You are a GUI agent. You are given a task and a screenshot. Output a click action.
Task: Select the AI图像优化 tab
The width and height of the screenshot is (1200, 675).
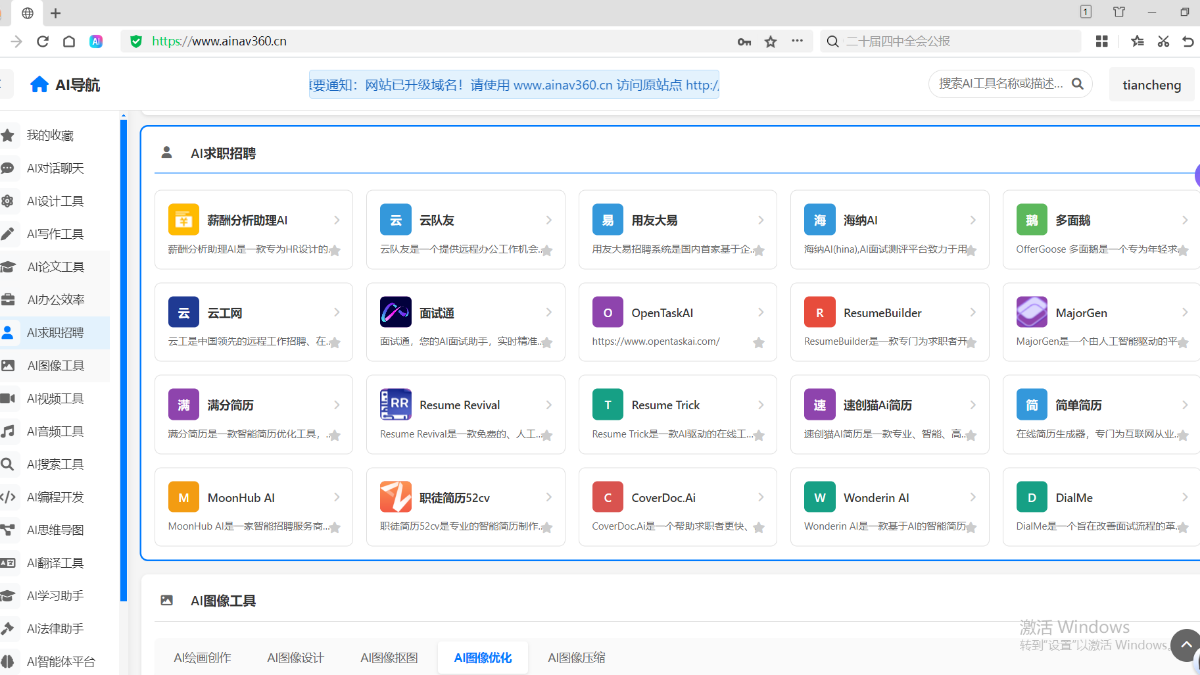pyautogui.click(x=482, y=657)
